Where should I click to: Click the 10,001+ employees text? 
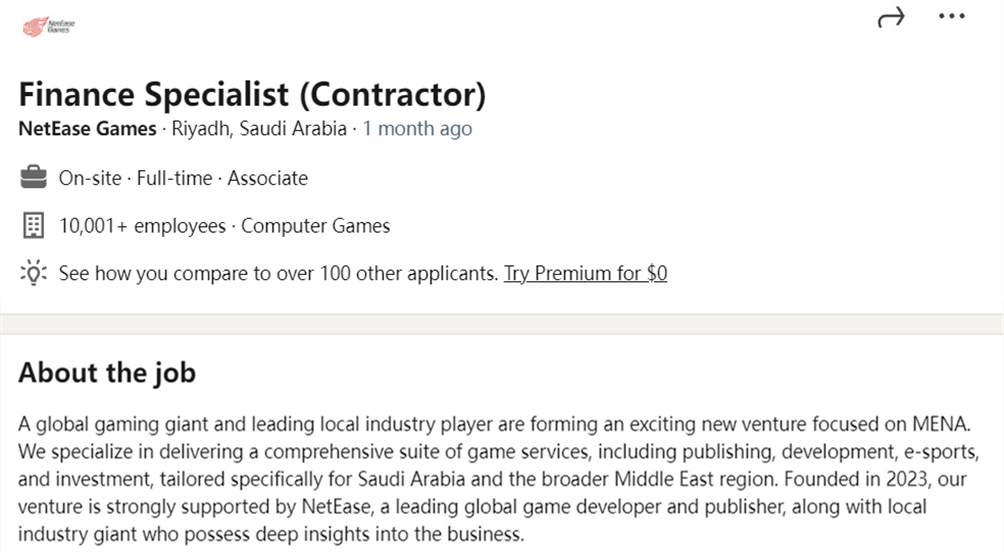point(142,226)
